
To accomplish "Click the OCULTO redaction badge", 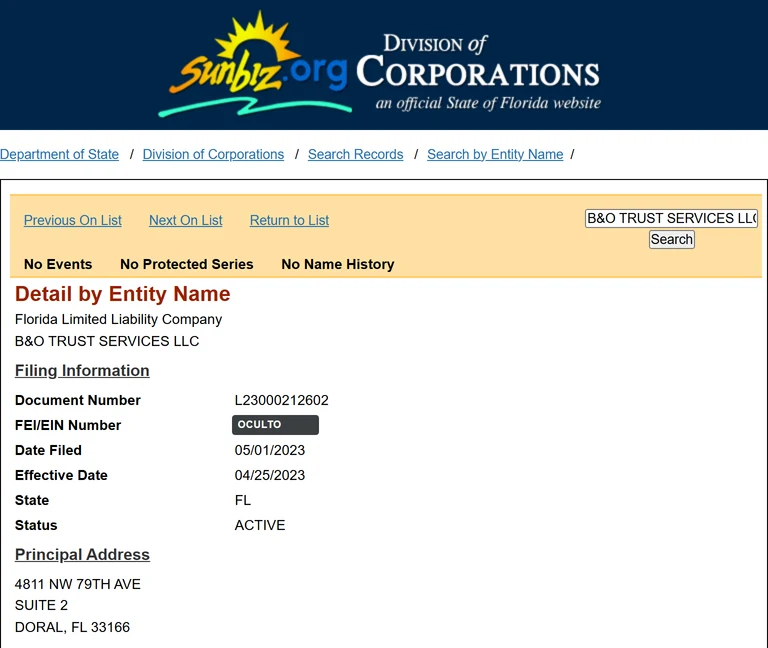I will pyautogui.click(x=275, y=425).
